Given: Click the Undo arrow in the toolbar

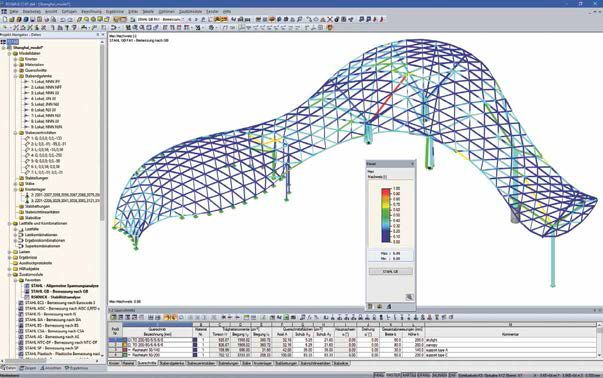Looking at the screenshot, I should tap(63, 19).
